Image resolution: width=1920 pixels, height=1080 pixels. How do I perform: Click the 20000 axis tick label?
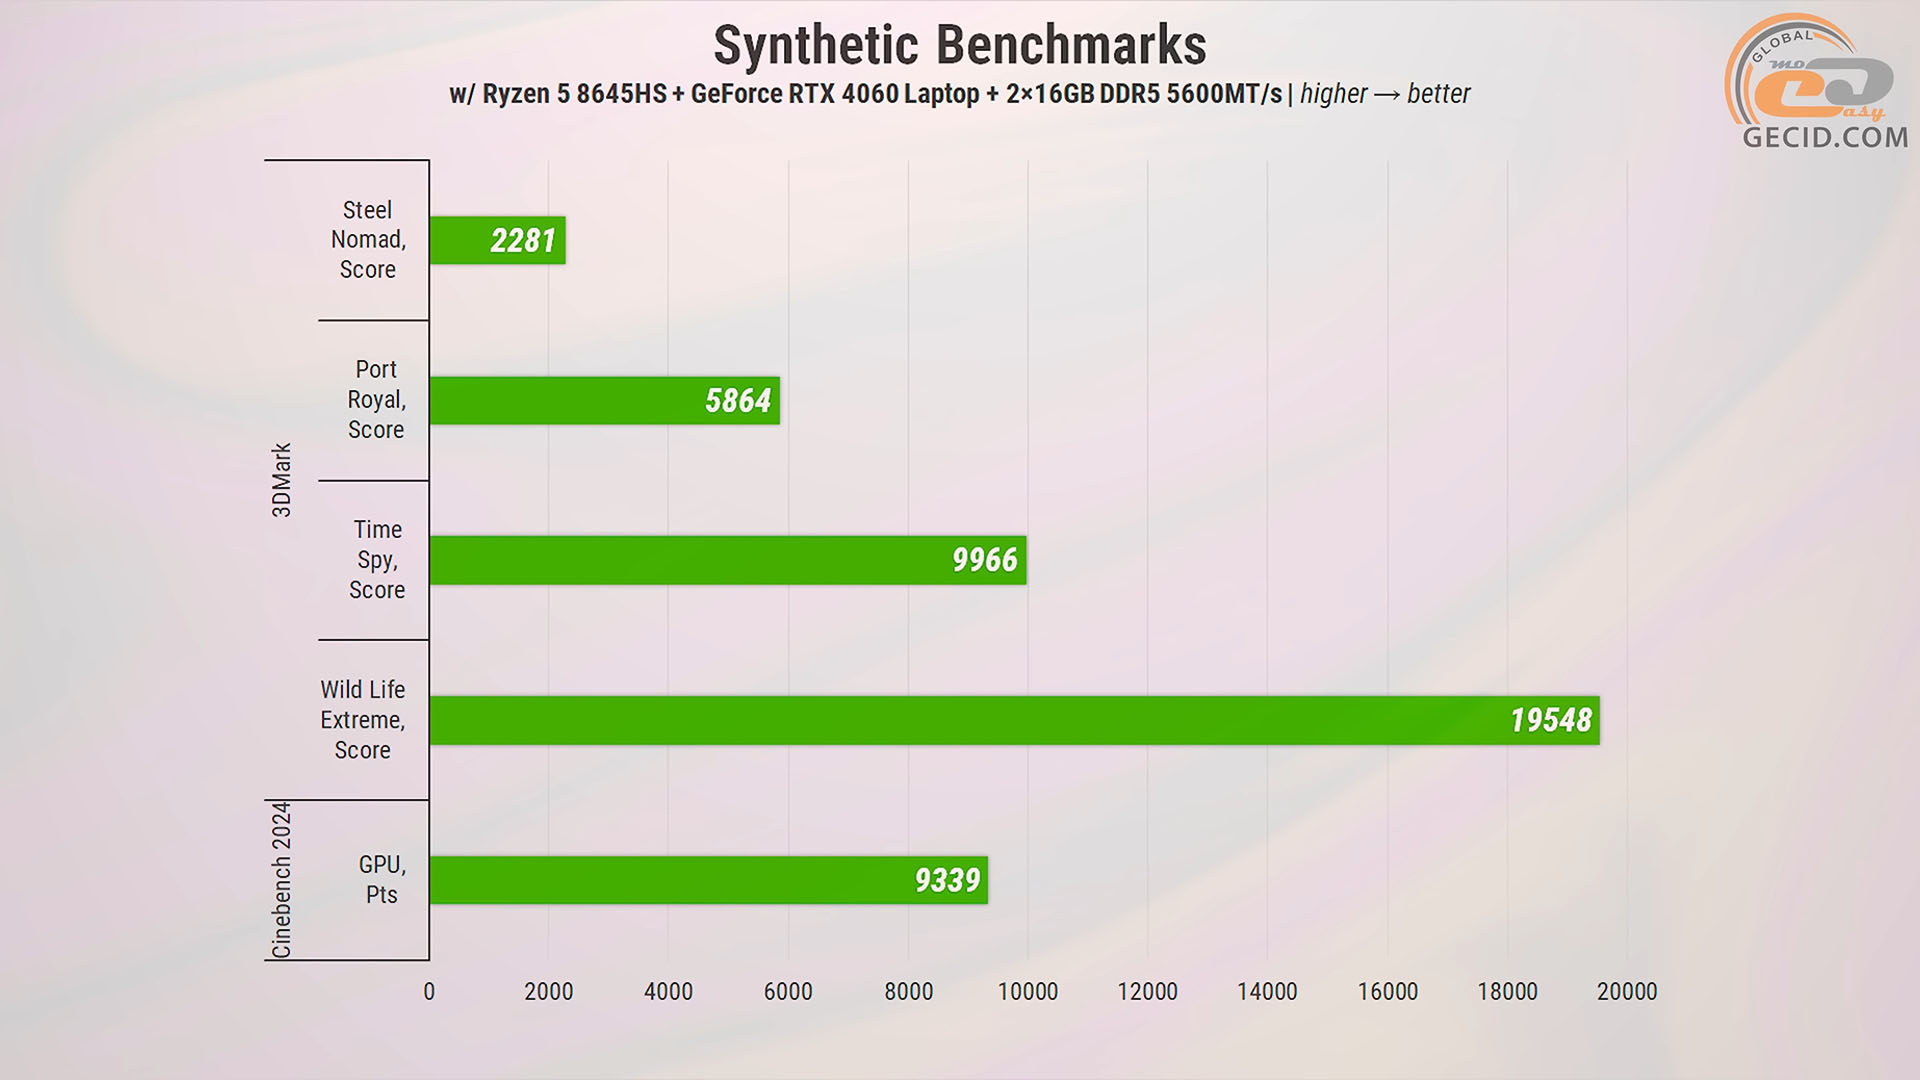click(1627, 992)
